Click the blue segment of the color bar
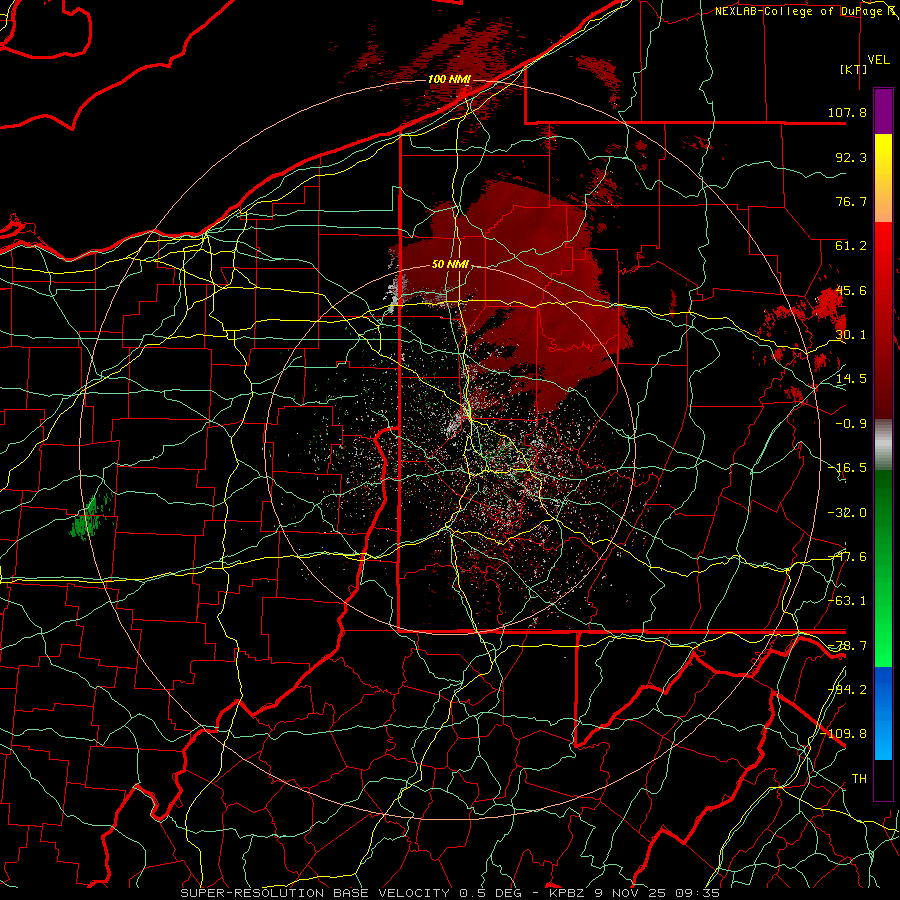900x900 pixels. pyautogui.click(x=883, y=713)
